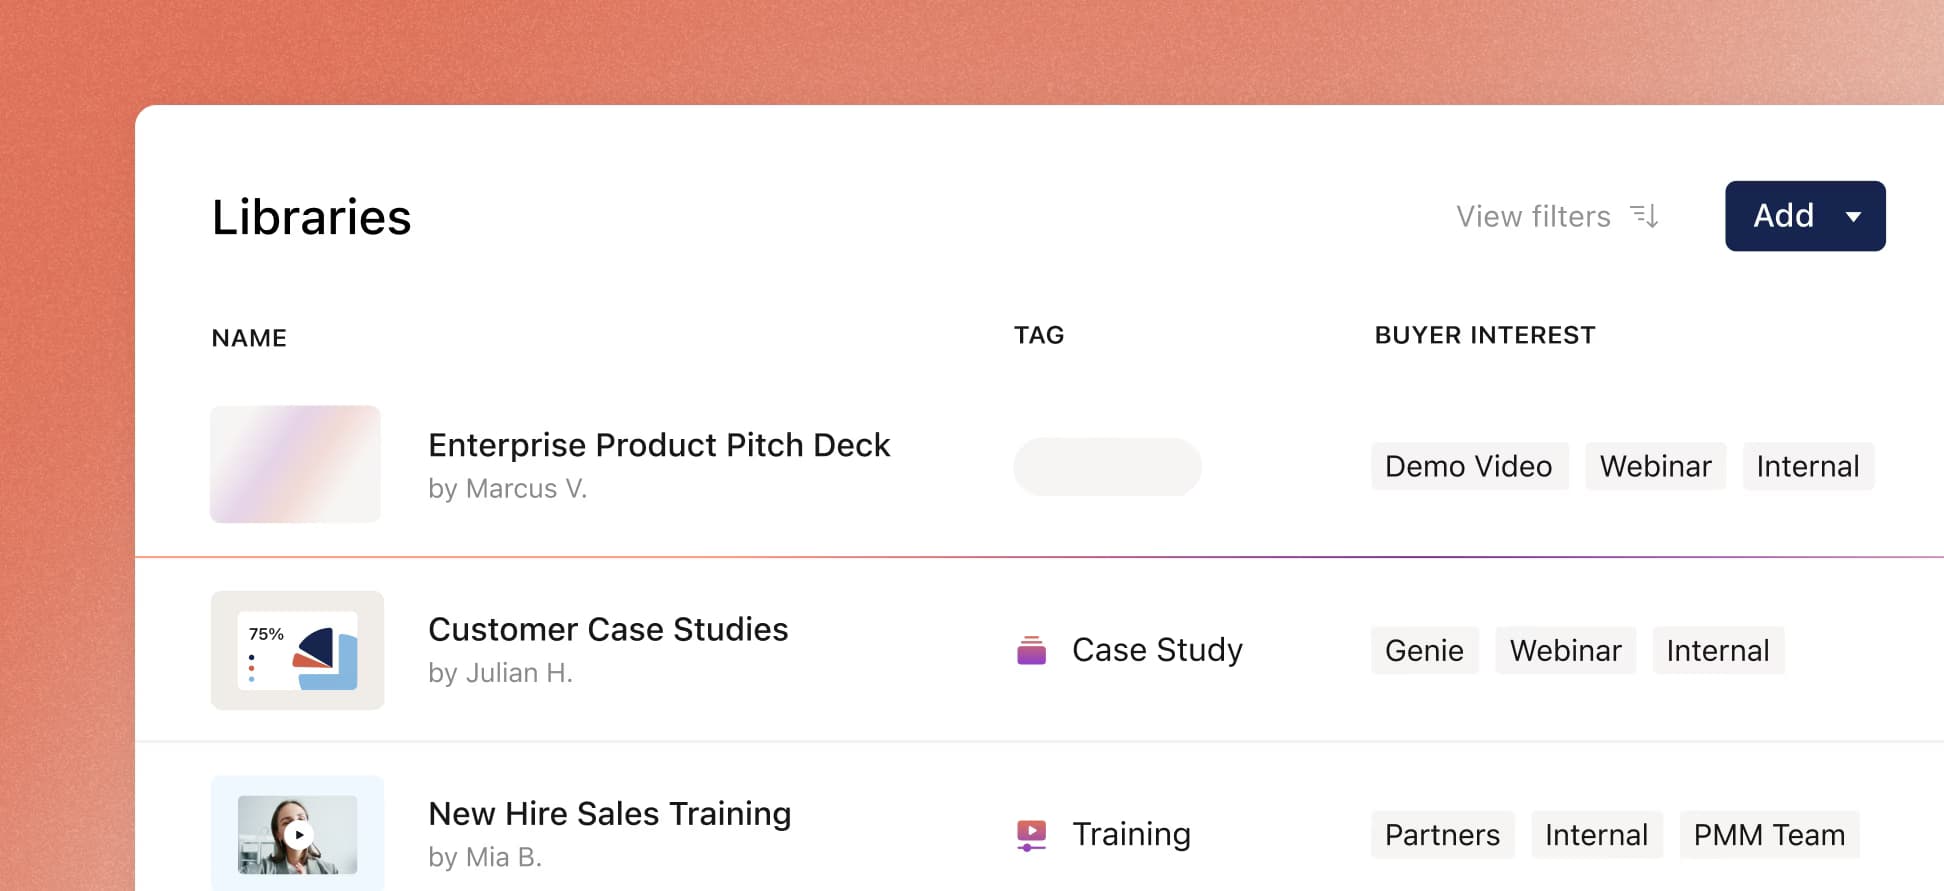The width and height of the screenshot is (1944, 891).
Task: Click the Training tag icon
Action: tap(1031, 834)
